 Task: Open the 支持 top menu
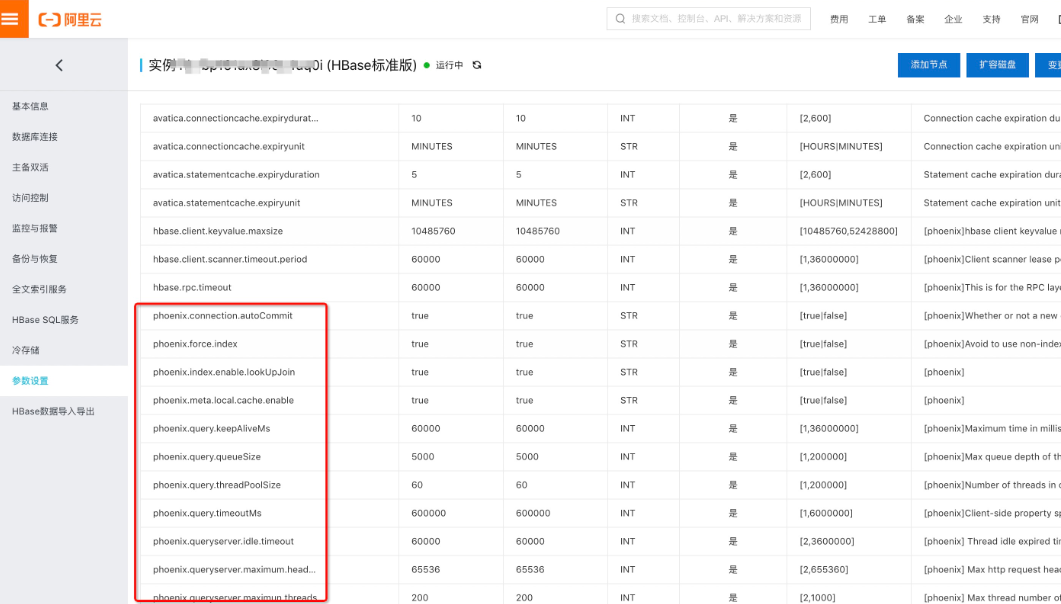(991, 19)
